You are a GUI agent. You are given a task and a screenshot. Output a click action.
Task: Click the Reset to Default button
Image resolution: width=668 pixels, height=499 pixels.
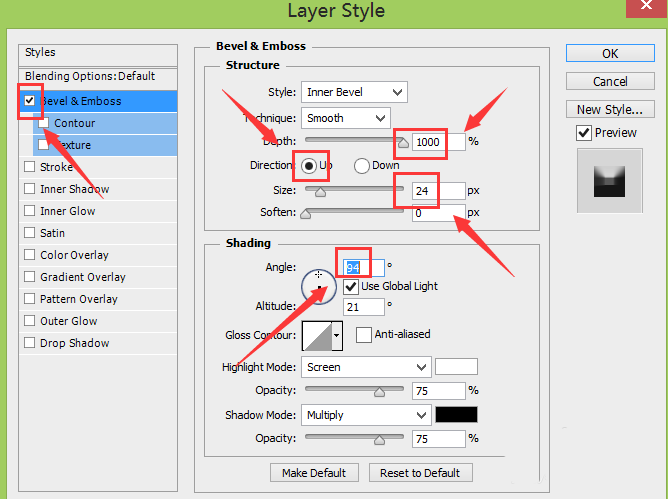pyautogui.click(x=420, y=473)
